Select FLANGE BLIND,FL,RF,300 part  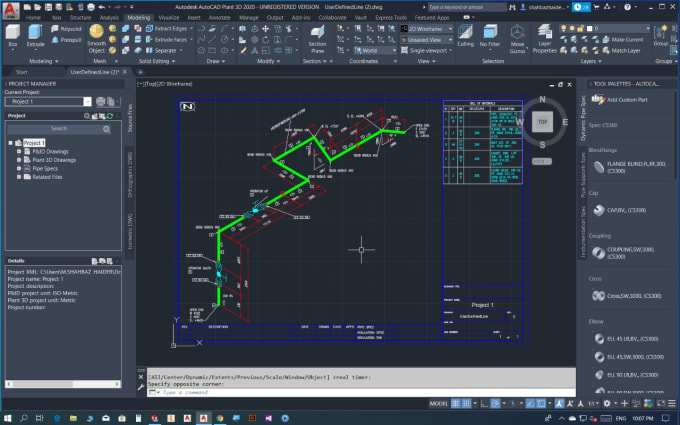(x=632, y=167)
